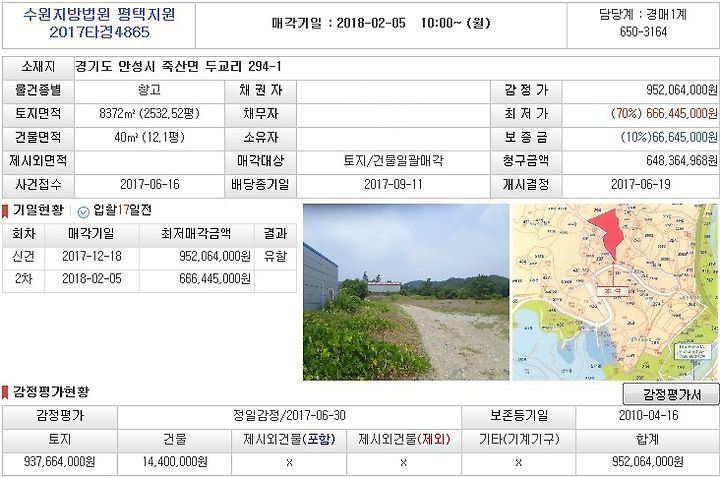
Task: Click the 입찰17일전 label
Action: pyautogui.click(x=122, y=211)
